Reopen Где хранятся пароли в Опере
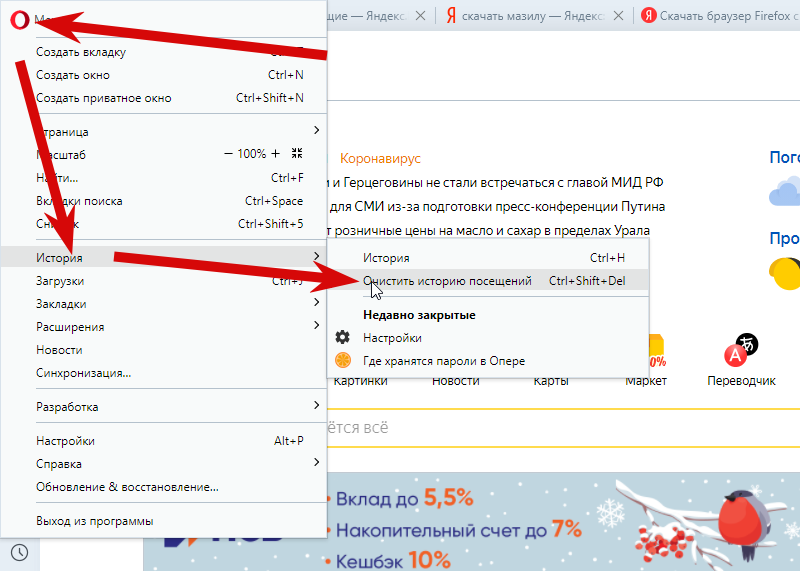This screenshot has width=800, height=571. click(x=488, y=361)
